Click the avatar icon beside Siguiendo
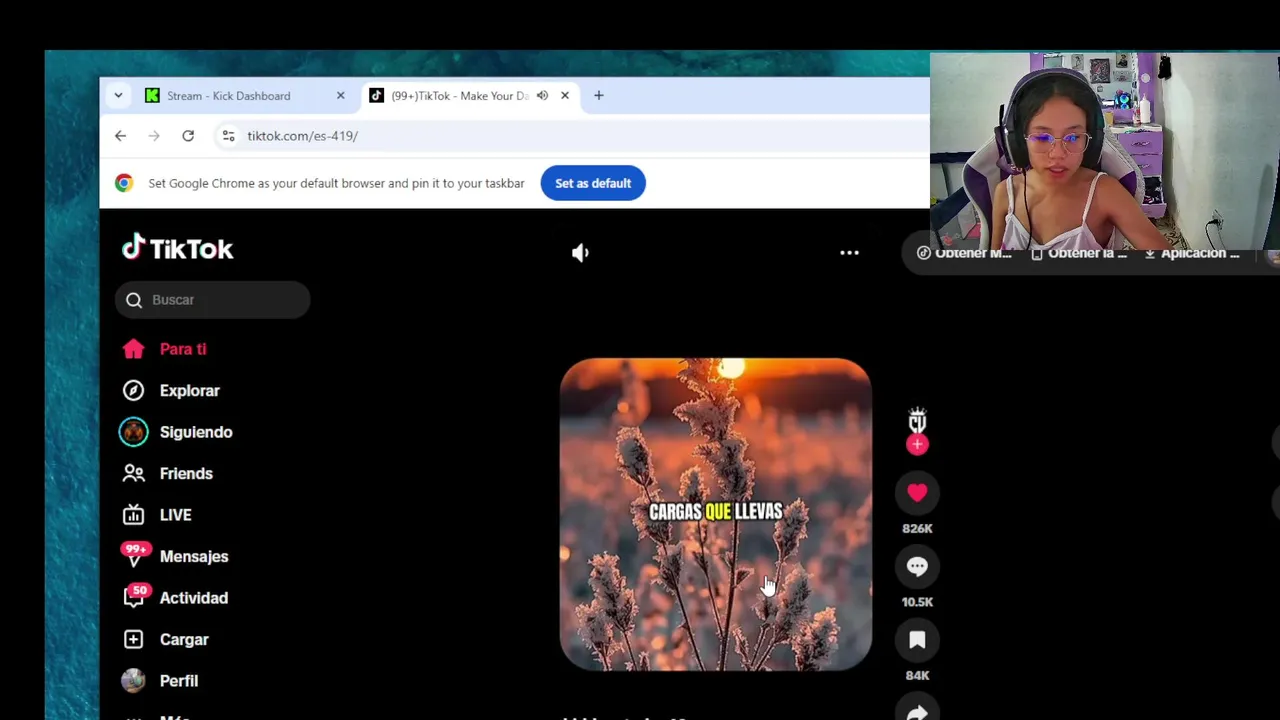The image size is (1280, 720). (x=133, y=432)
